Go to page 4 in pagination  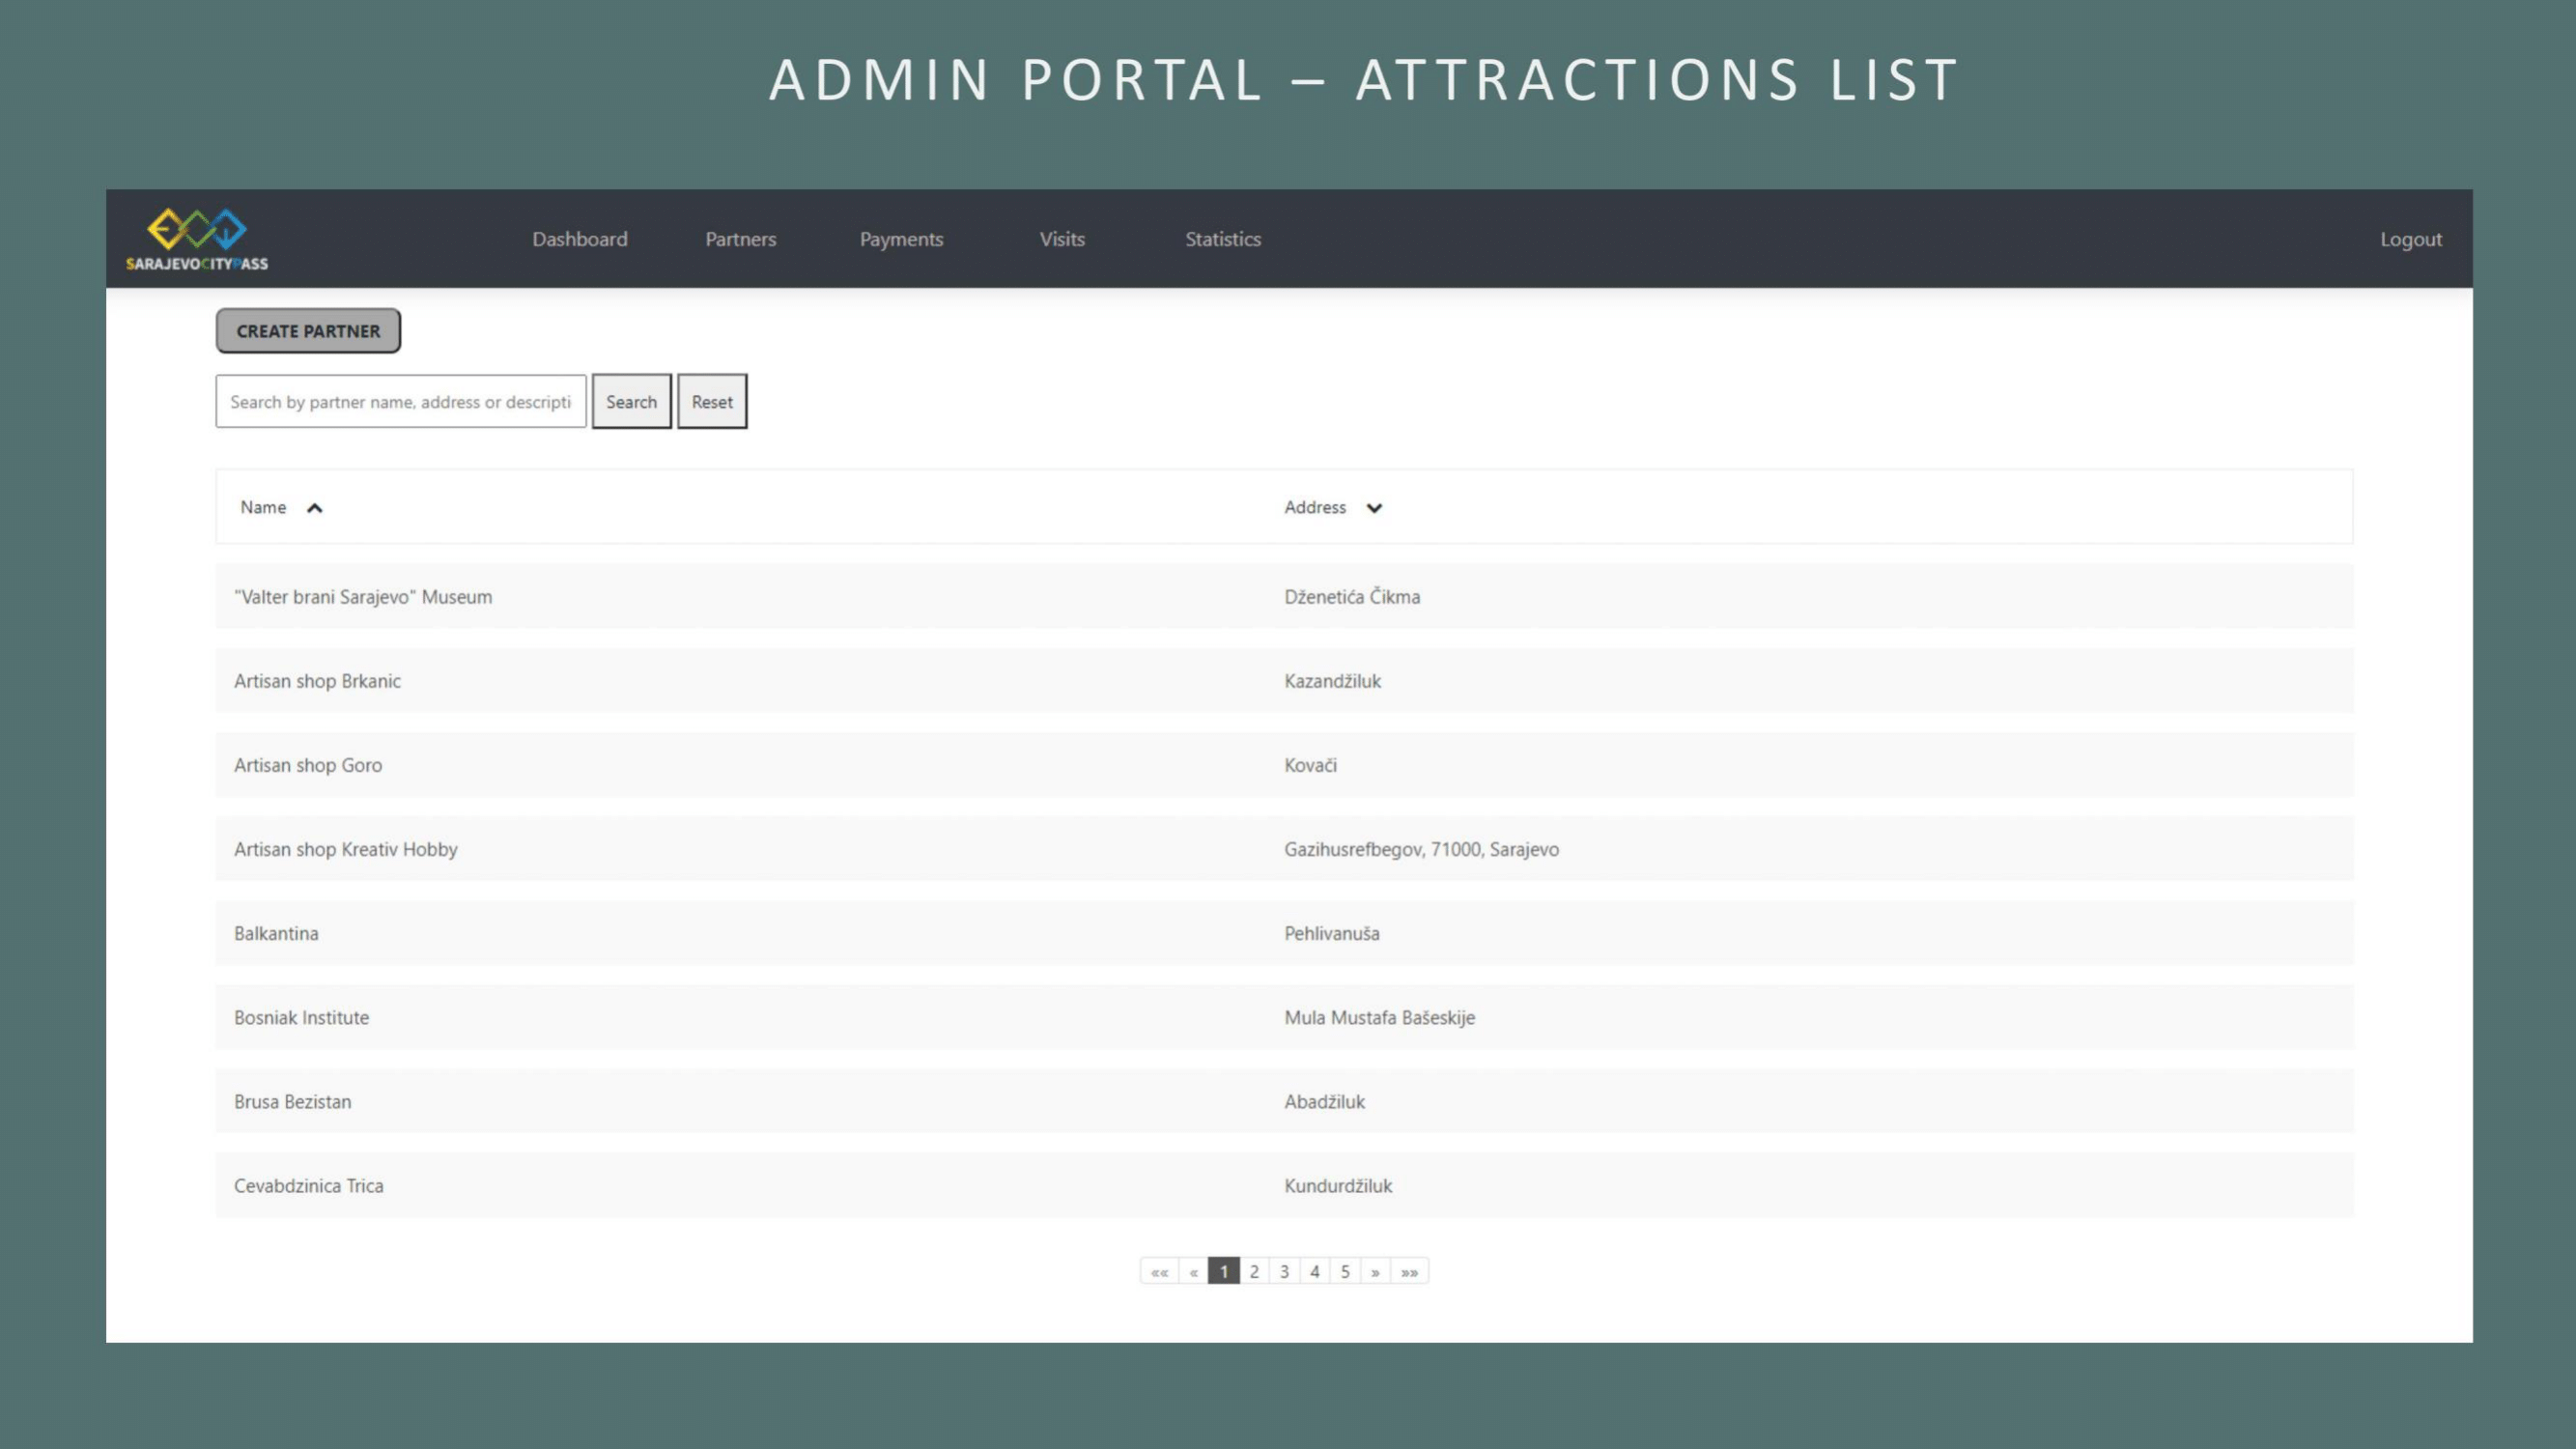click(x=1315, y=1272)
